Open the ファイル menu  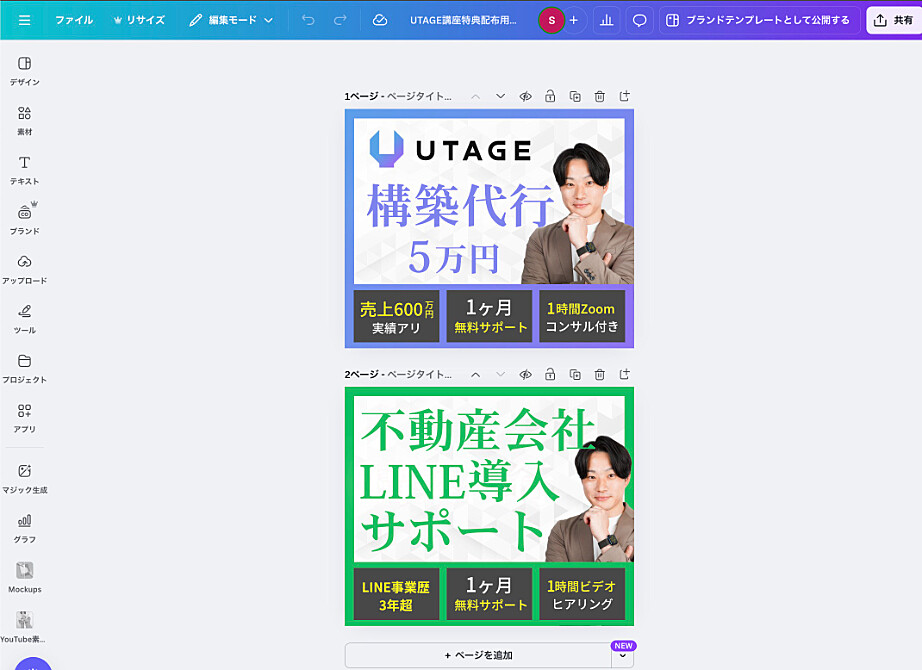[74, 20]
